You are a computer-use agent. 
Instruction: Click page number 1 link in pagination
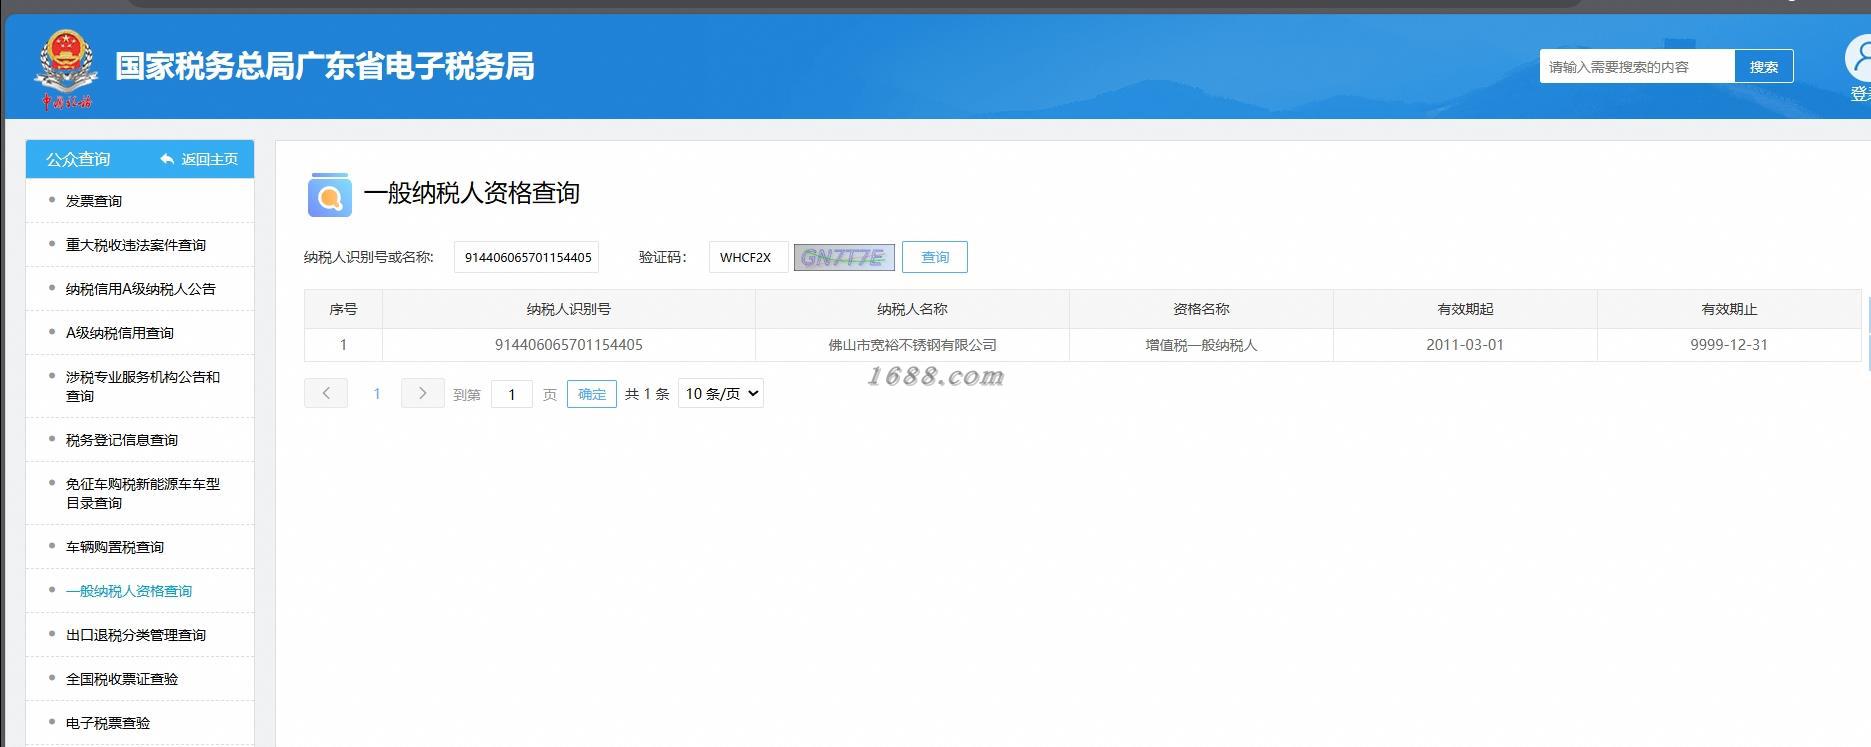click(377, 394)
